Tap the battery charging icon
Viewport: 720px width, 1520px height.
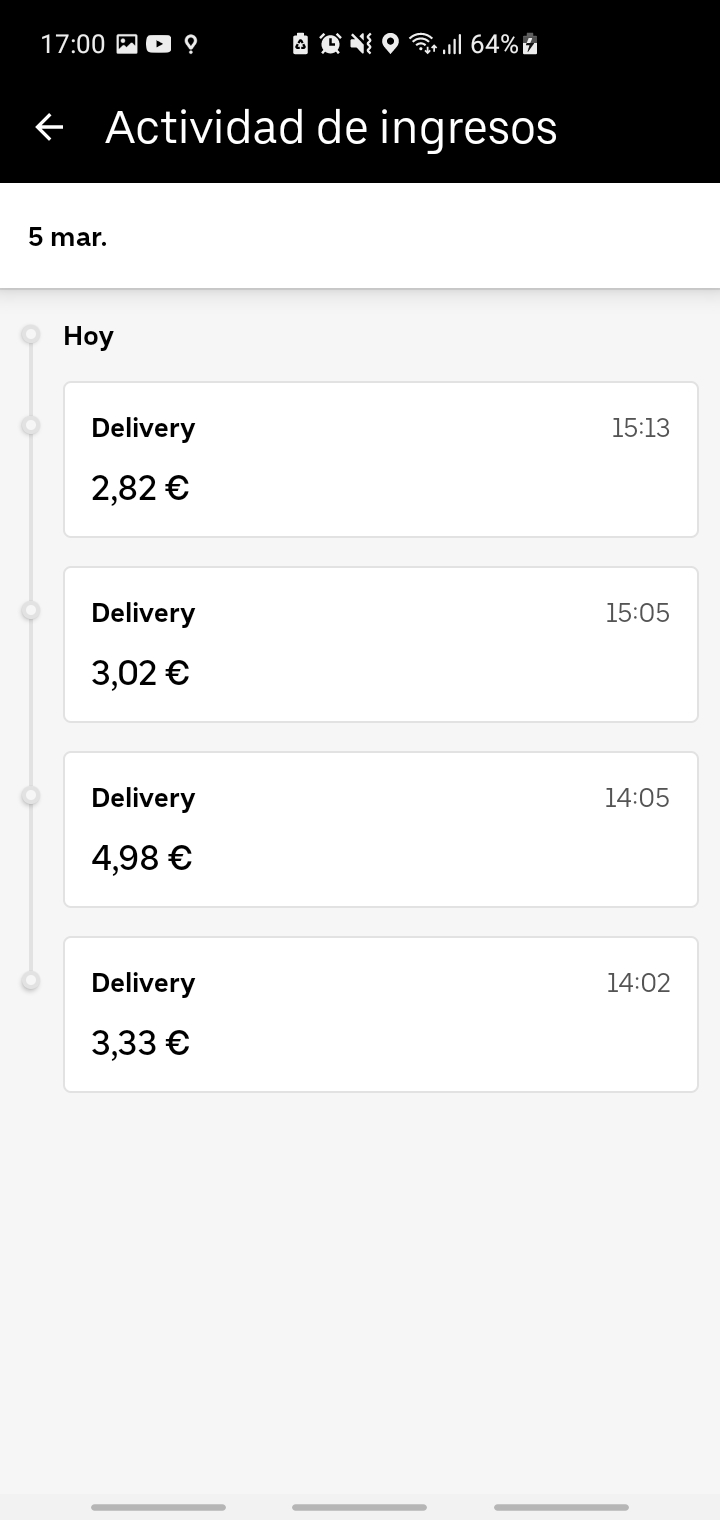click(531, 44)
